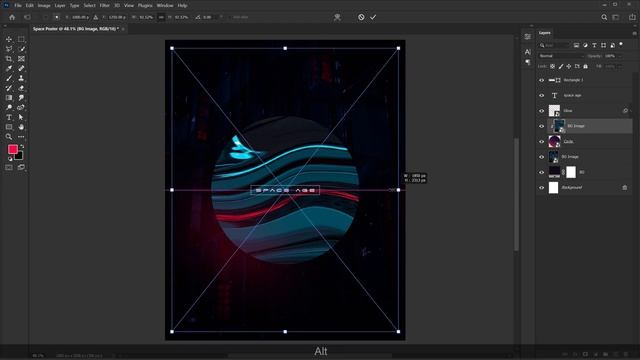This screenshot has width=640, height=360.
Task: Open the Layers panel options menu
Action: [634, 33]
